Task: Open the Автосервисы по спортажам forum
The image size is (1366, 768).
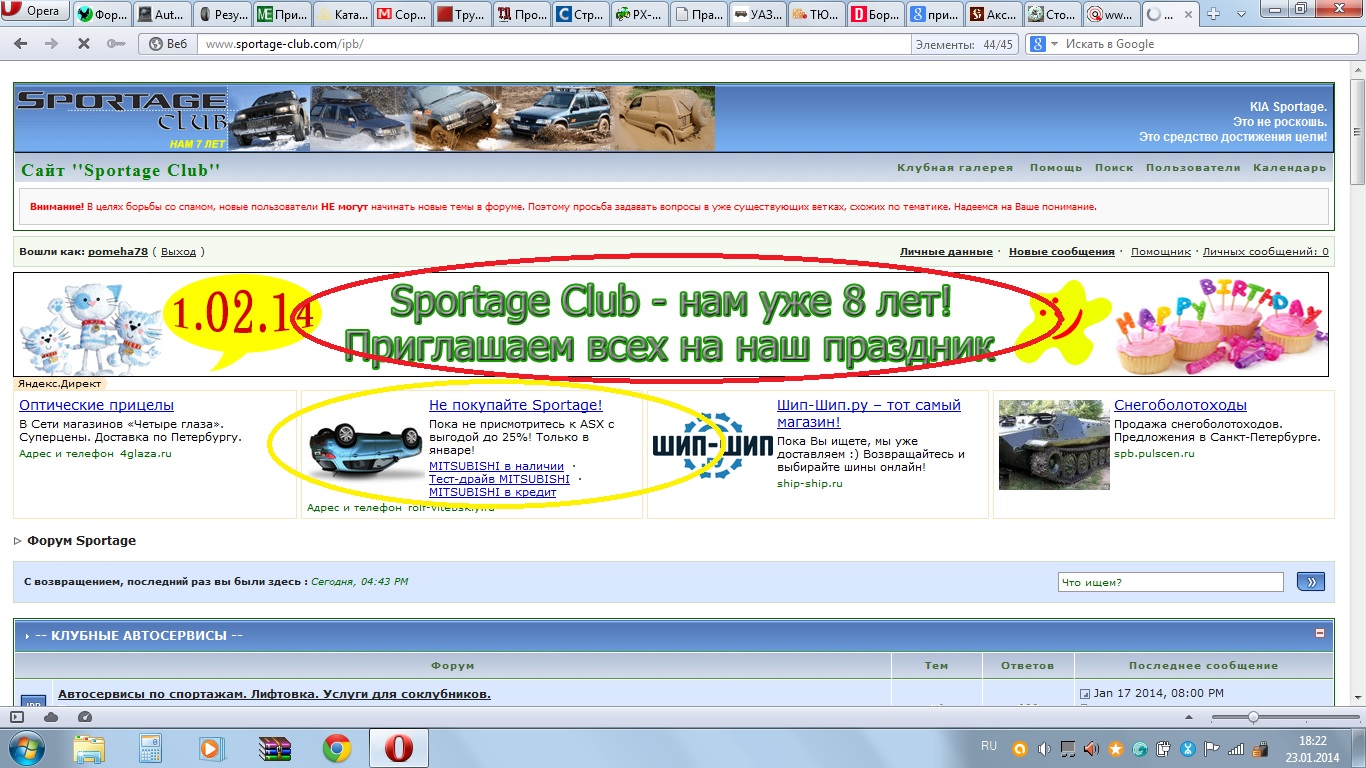Action: point(274,694)
